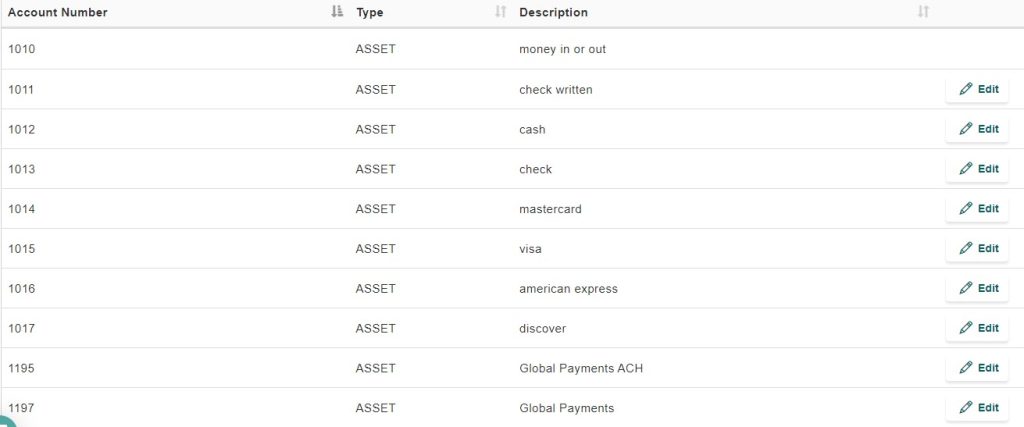
Task: Edit the discover account 1017
Action: pos(977,328)
